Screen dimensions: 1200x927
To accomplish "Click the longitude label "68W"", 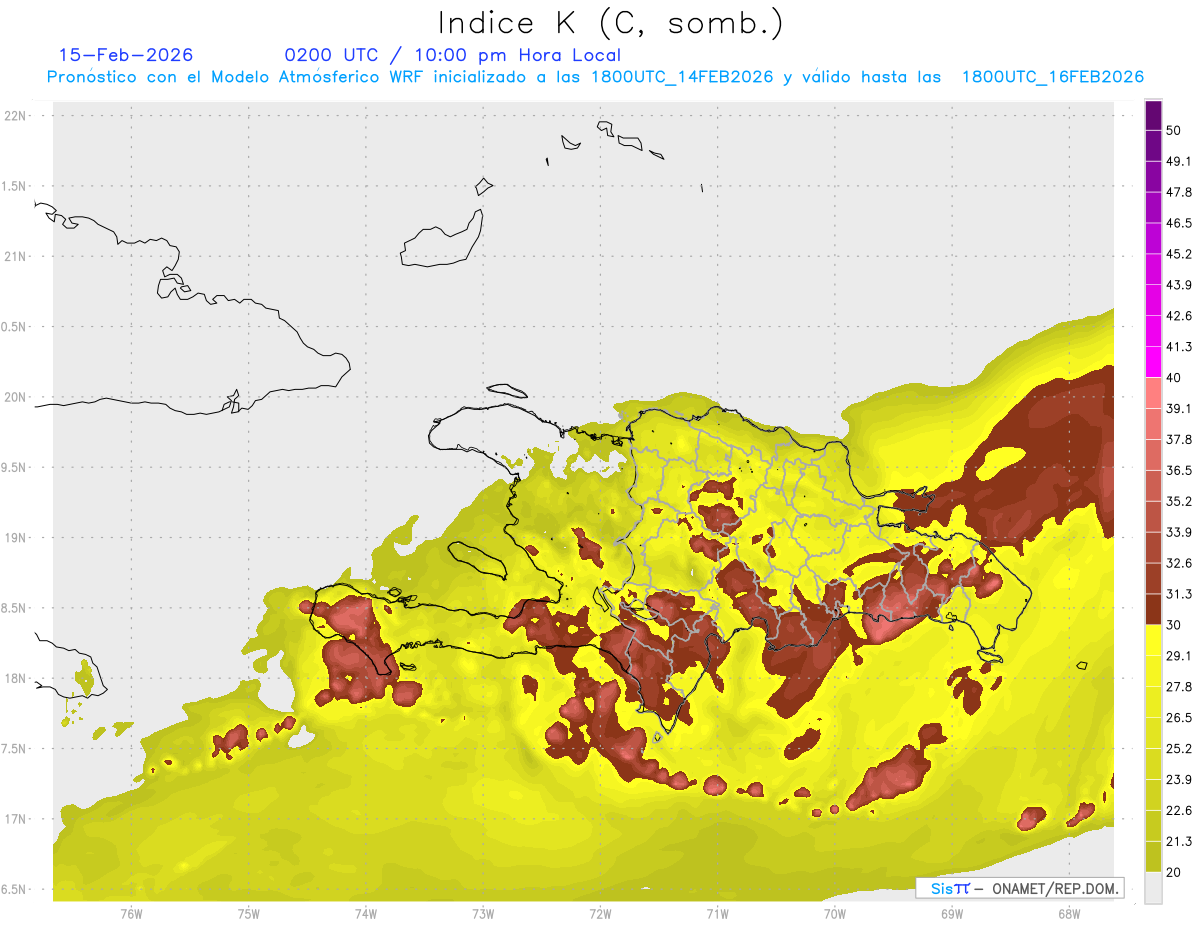I will [1068, 914].
